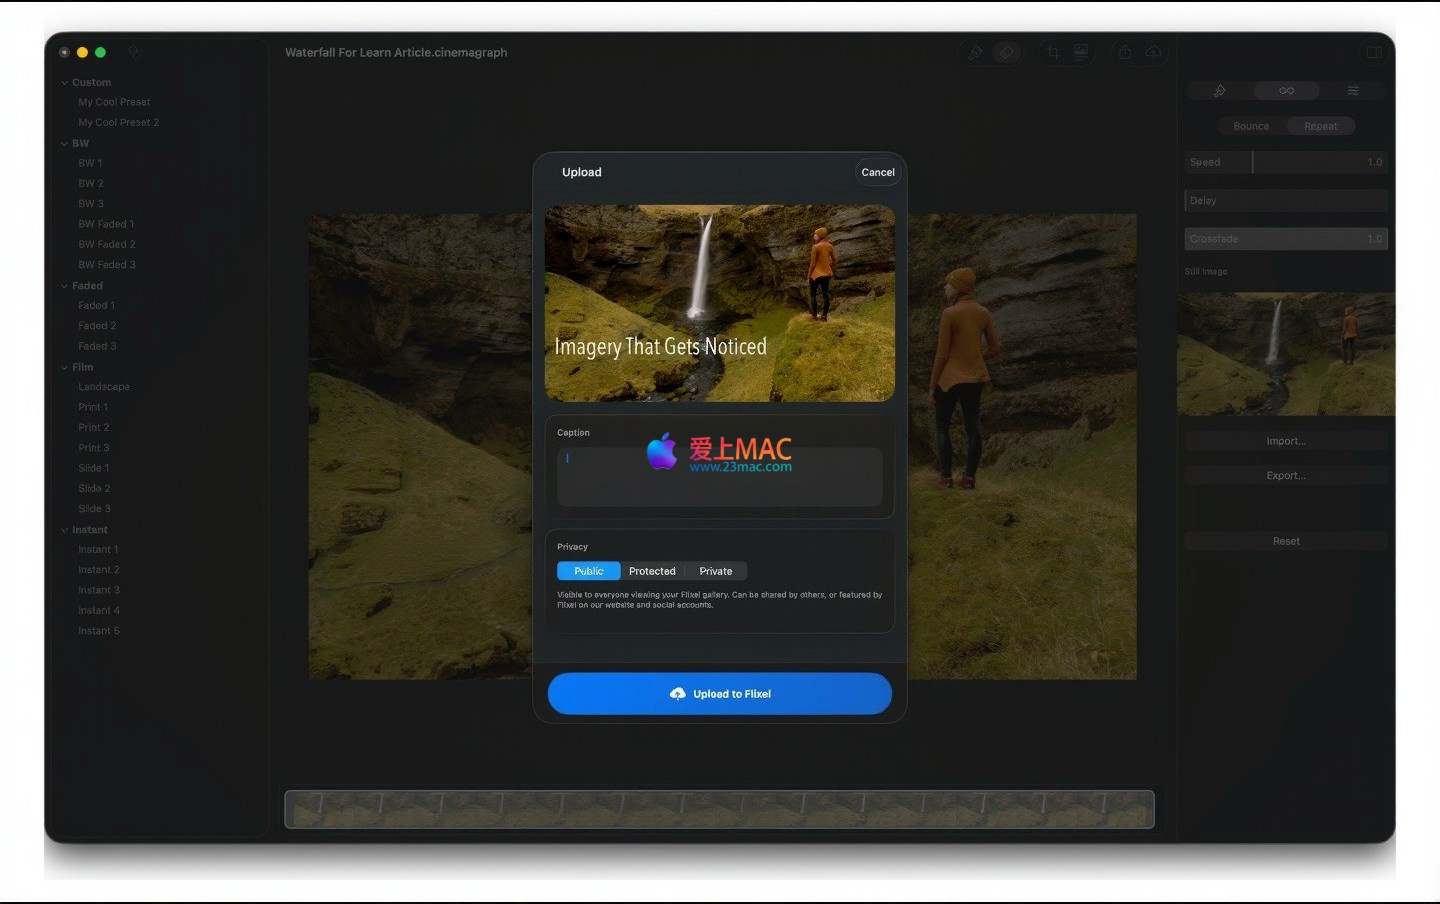
Task: Open the loop (infinity) settings tab
Action: 1286,91
